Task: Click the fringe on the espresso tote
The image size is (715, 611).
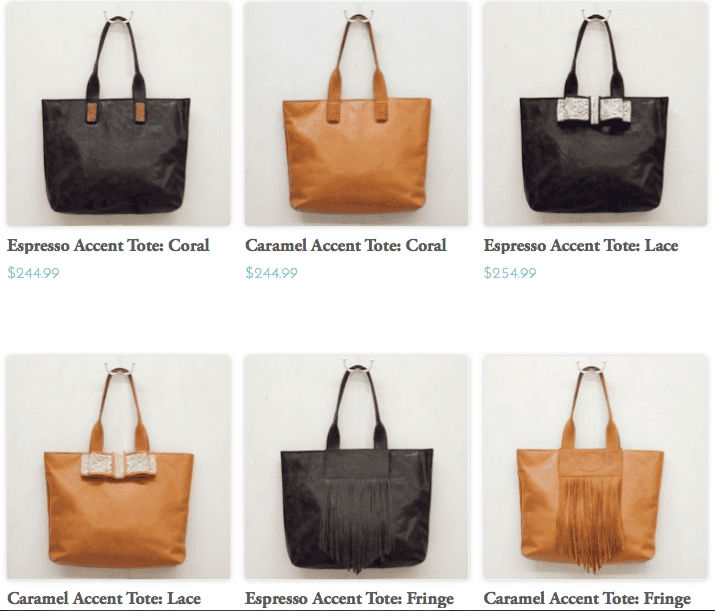Action: point(357,524)
